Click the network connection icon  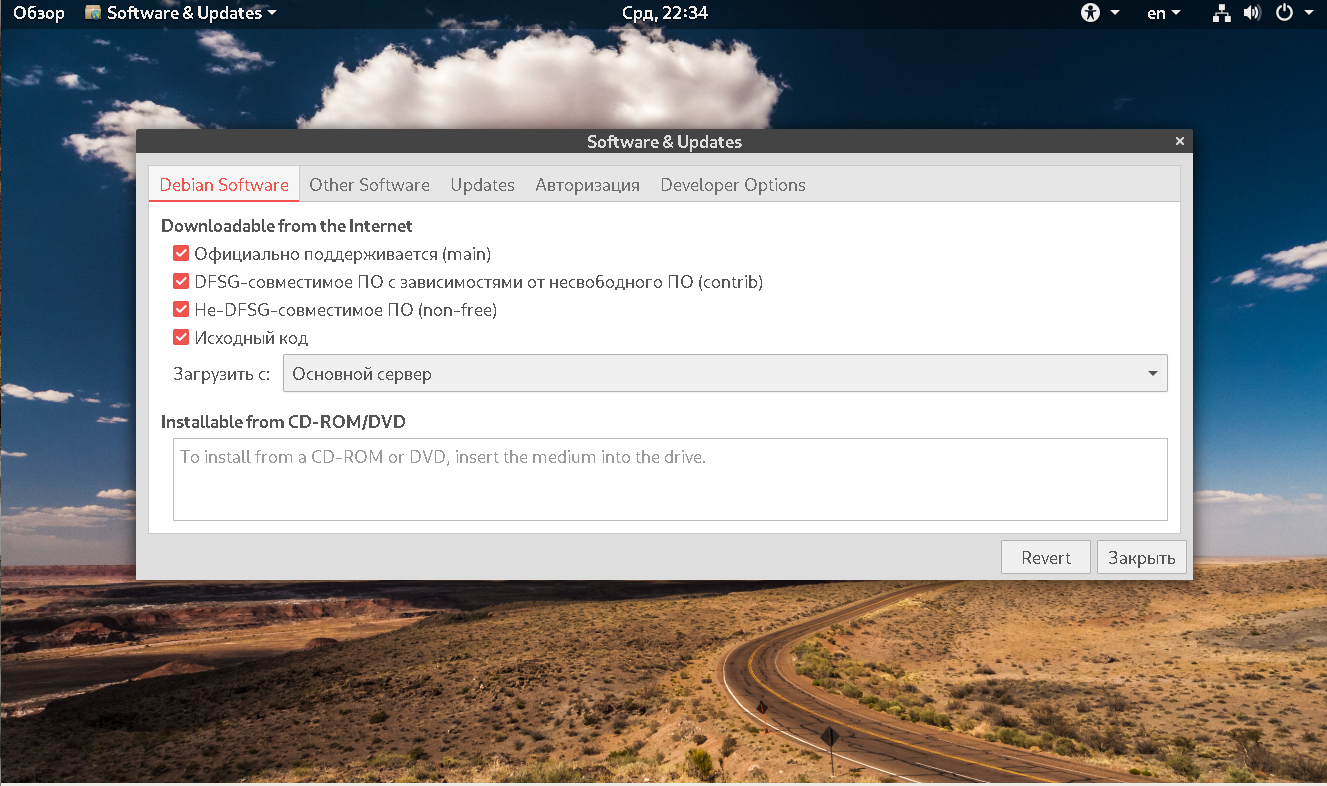[1222, 13]
